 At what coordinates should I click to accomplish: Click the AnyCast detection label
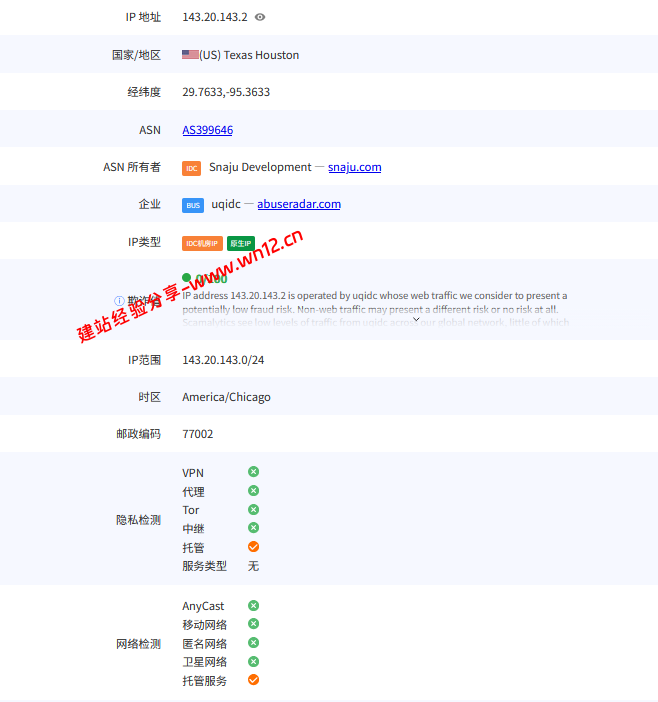tap(203, 606)
